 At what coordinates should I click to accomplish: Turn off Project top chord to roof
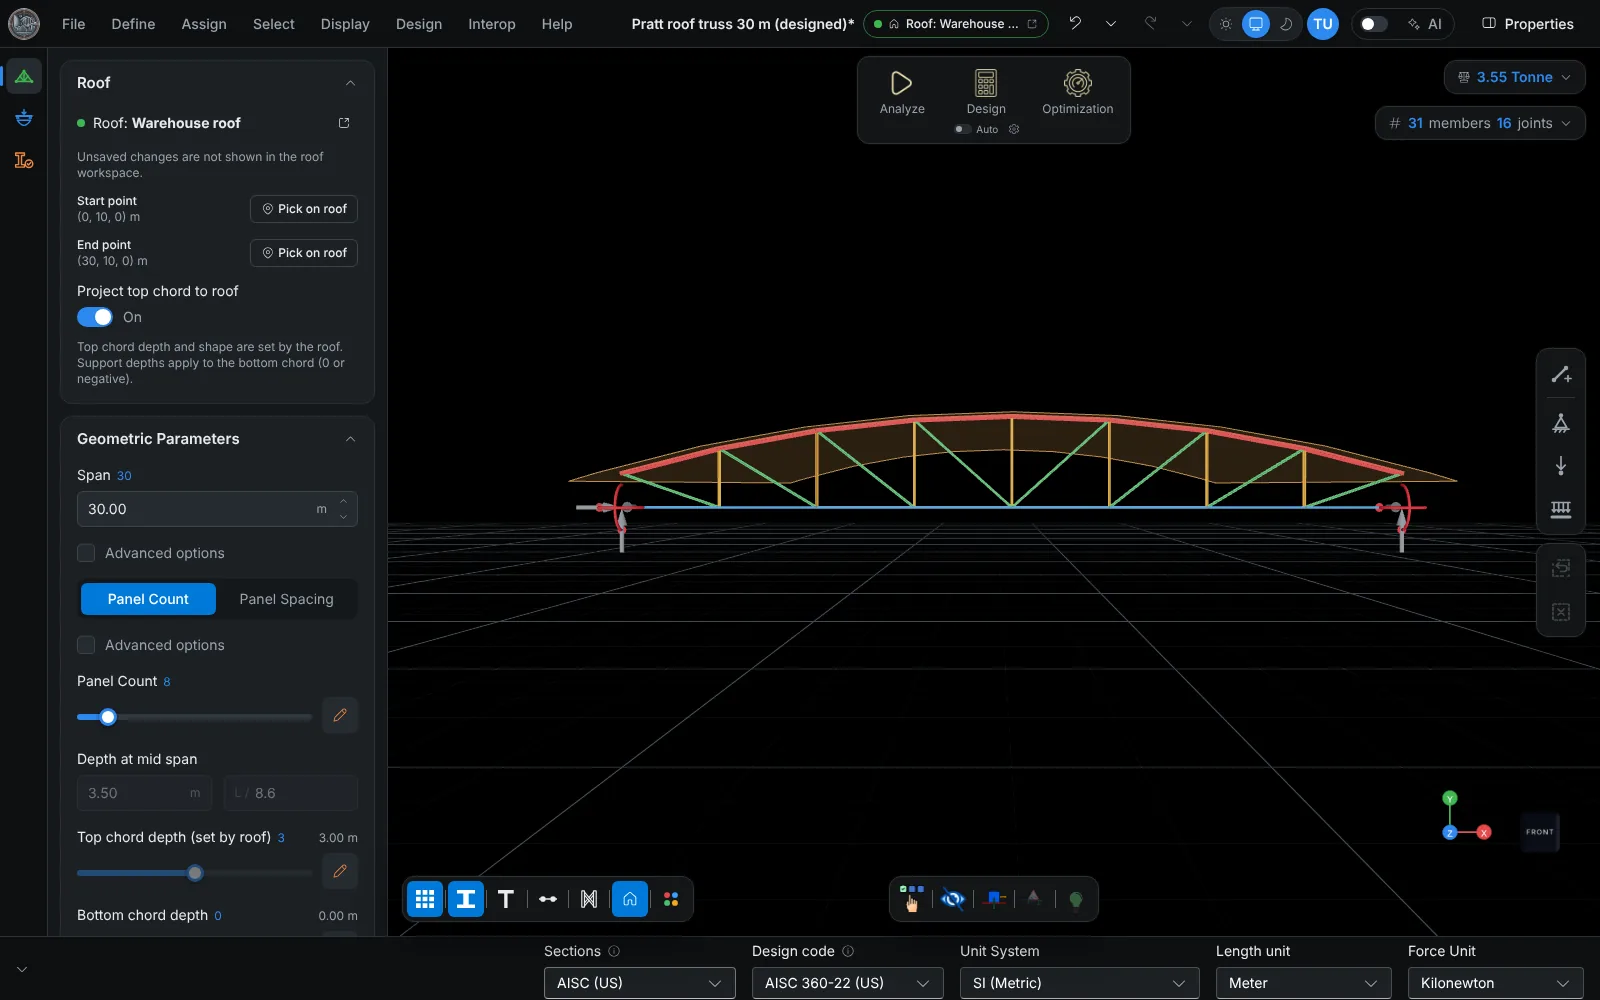tap(95, 317)
